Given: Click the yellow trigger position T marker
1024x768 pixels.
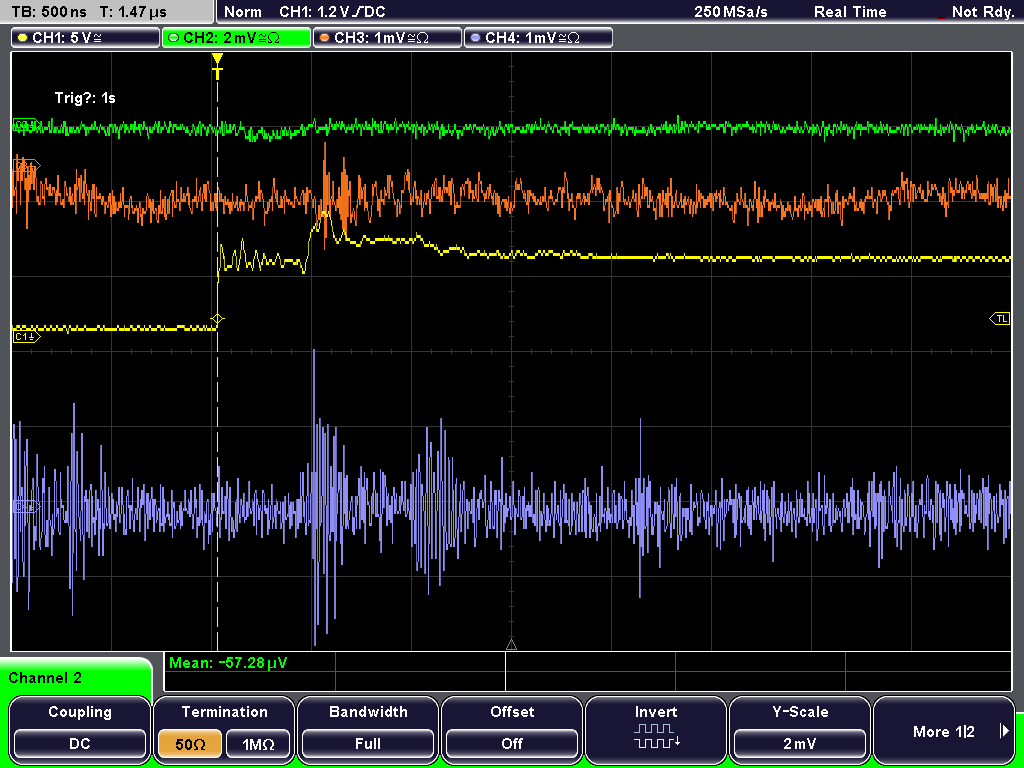Looking at the screenshot, I should [217, 65].
